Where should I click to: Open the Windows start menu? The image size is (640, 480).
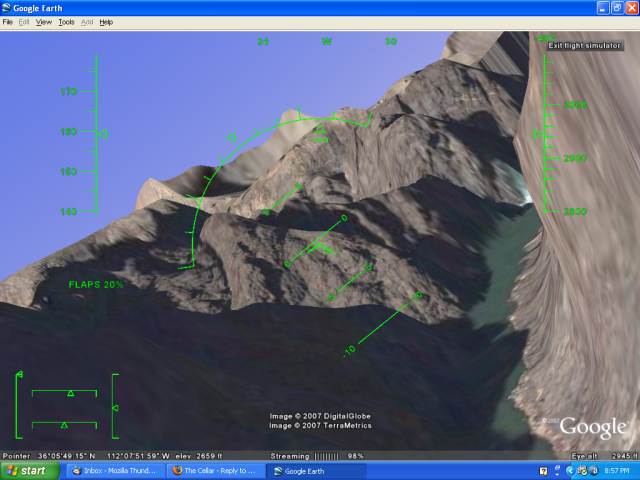tap(29, 471)
